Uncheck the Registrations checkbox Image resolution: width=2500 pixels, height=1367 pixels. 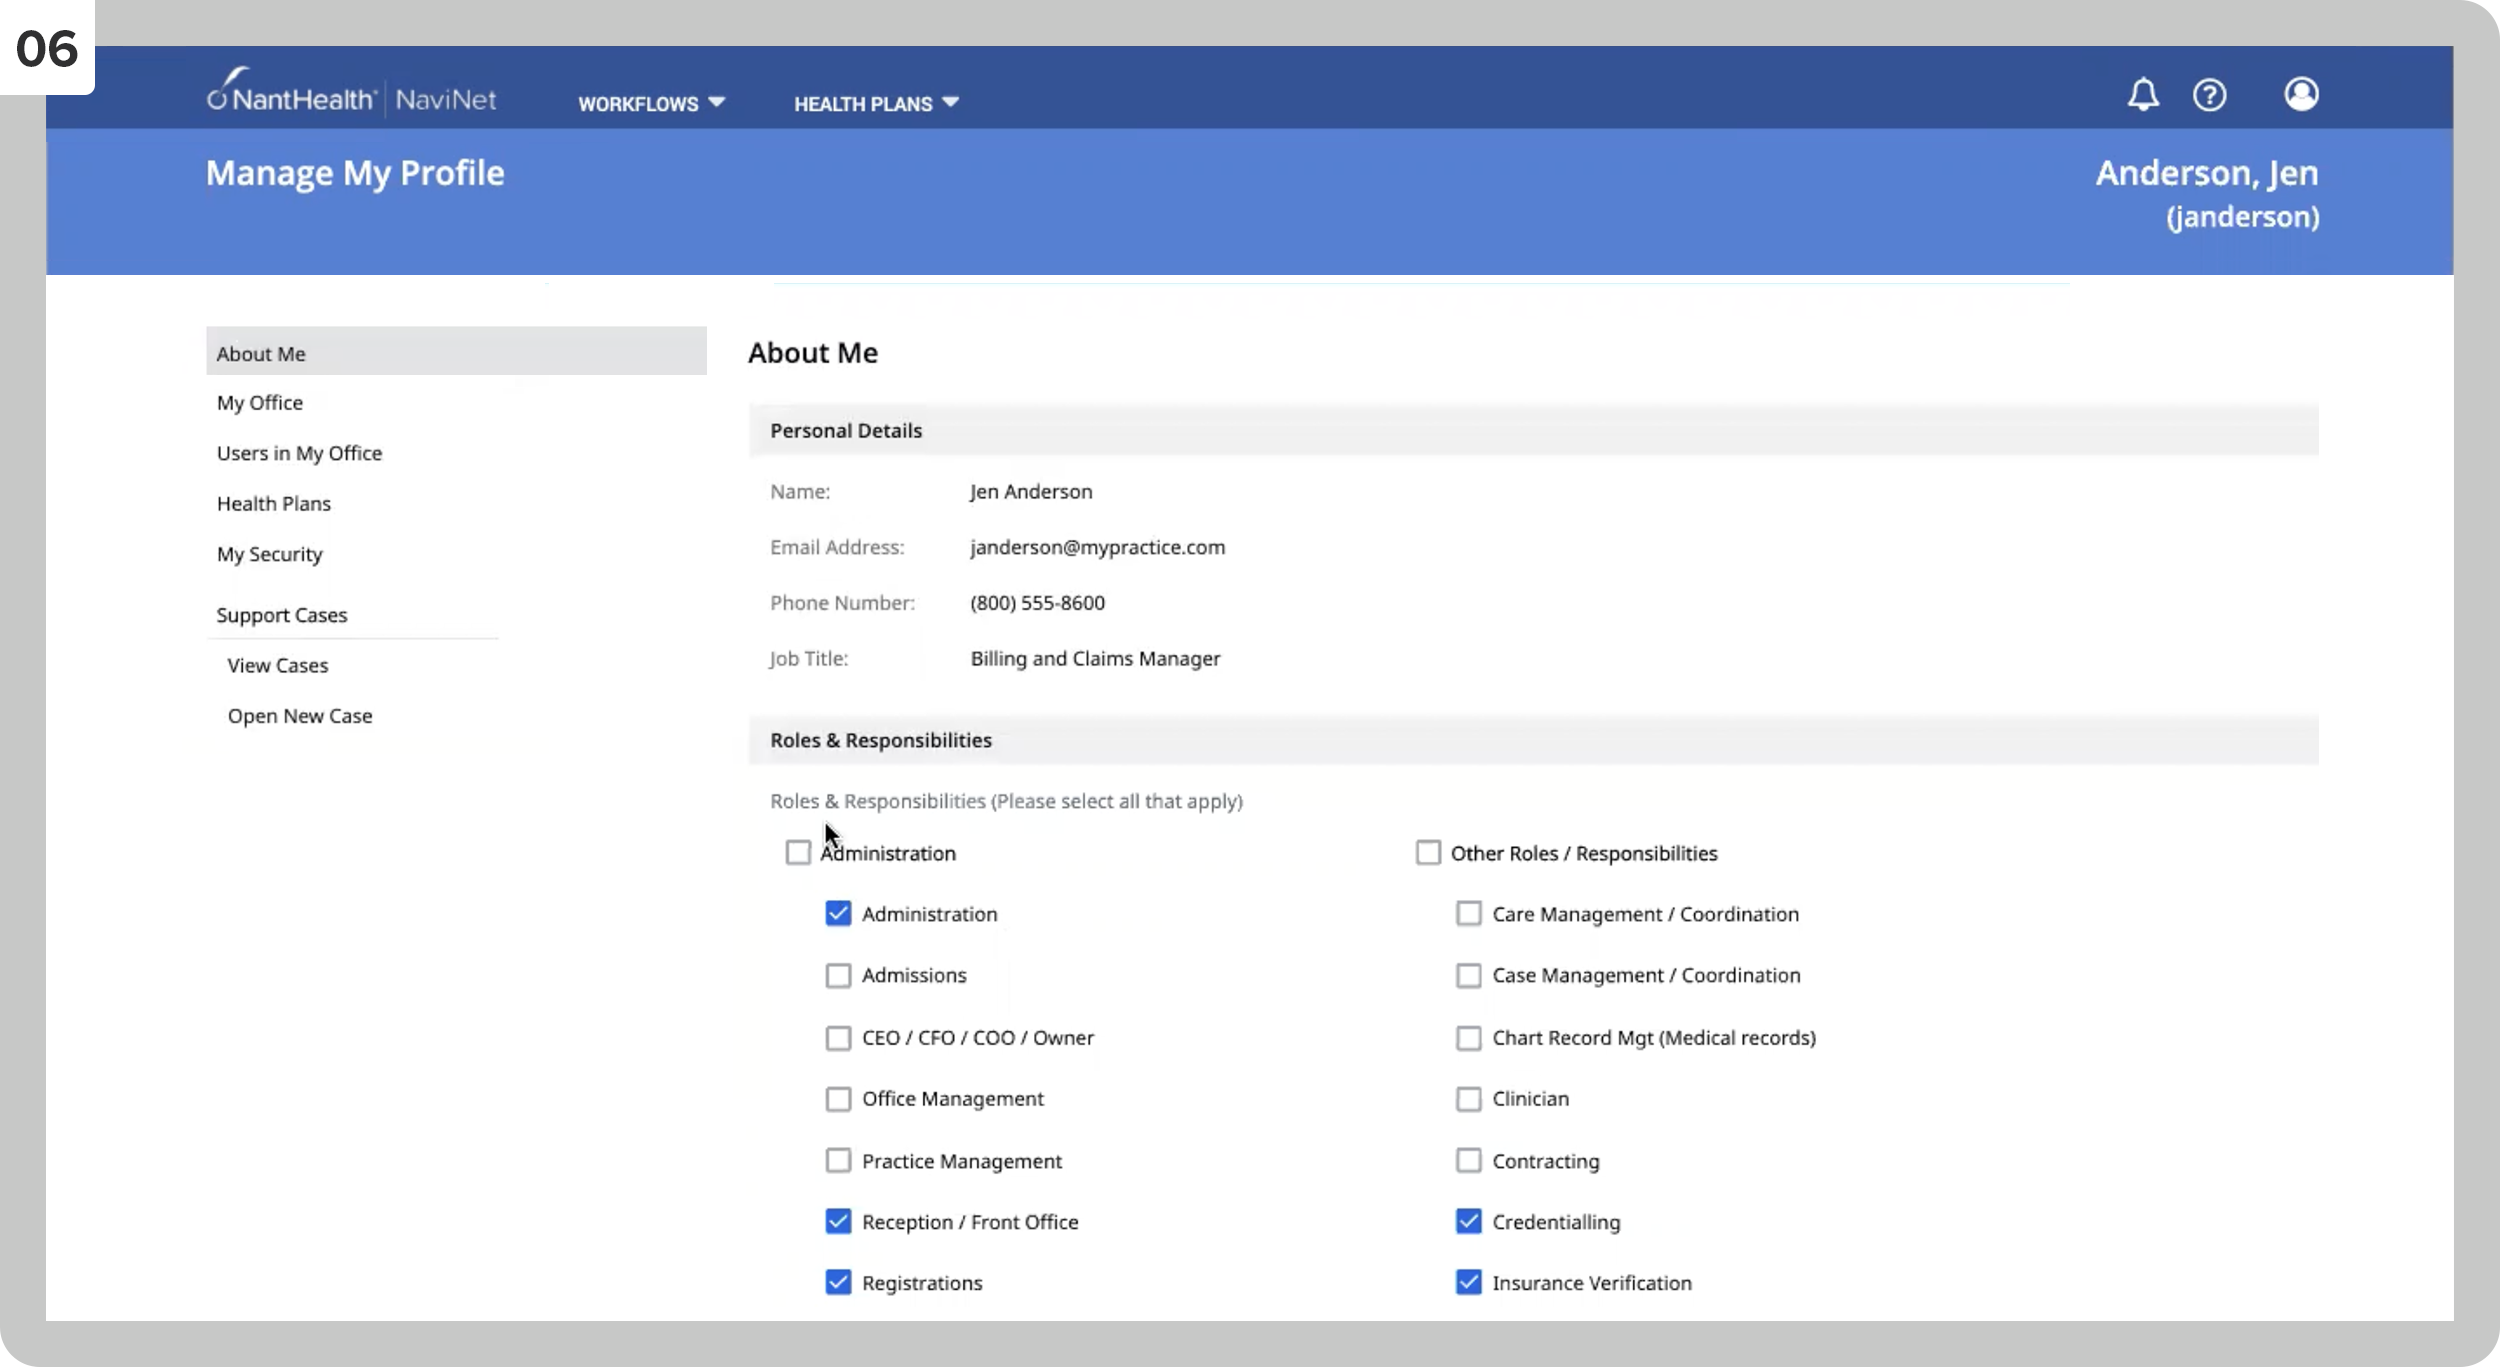pos(838,1282)
